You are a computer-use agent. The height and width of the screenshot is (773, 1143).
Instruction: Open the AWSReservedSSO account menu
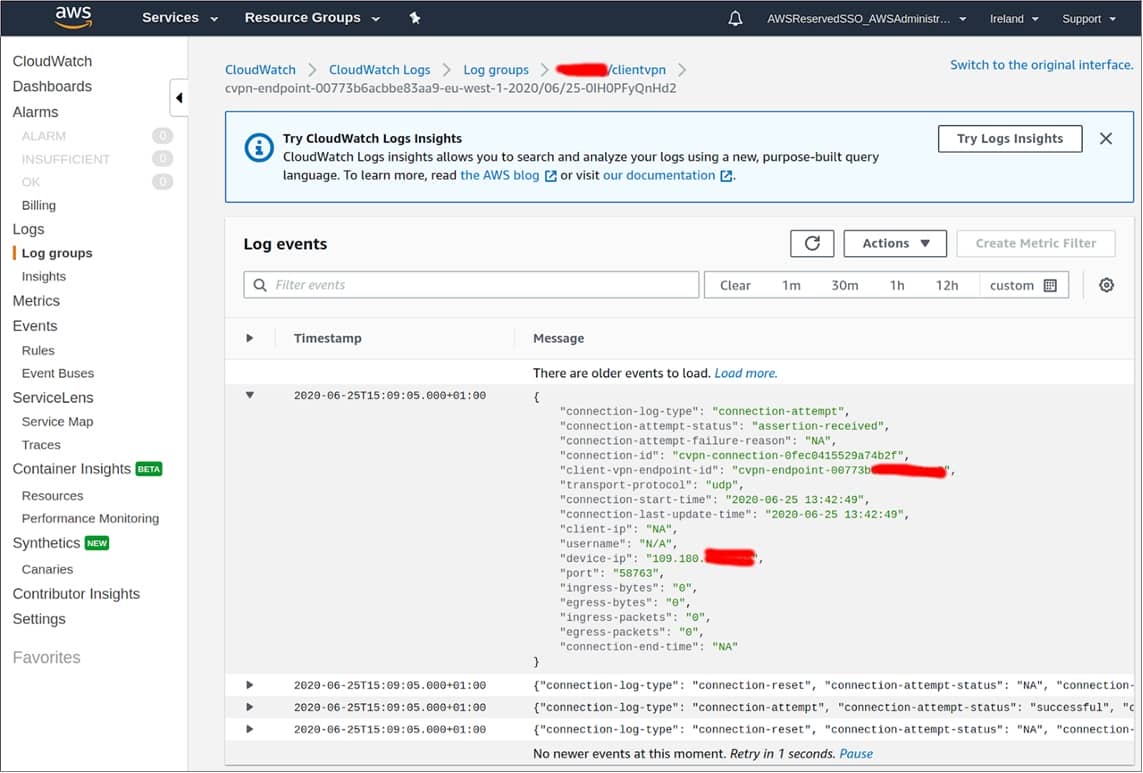pos(866,19)
